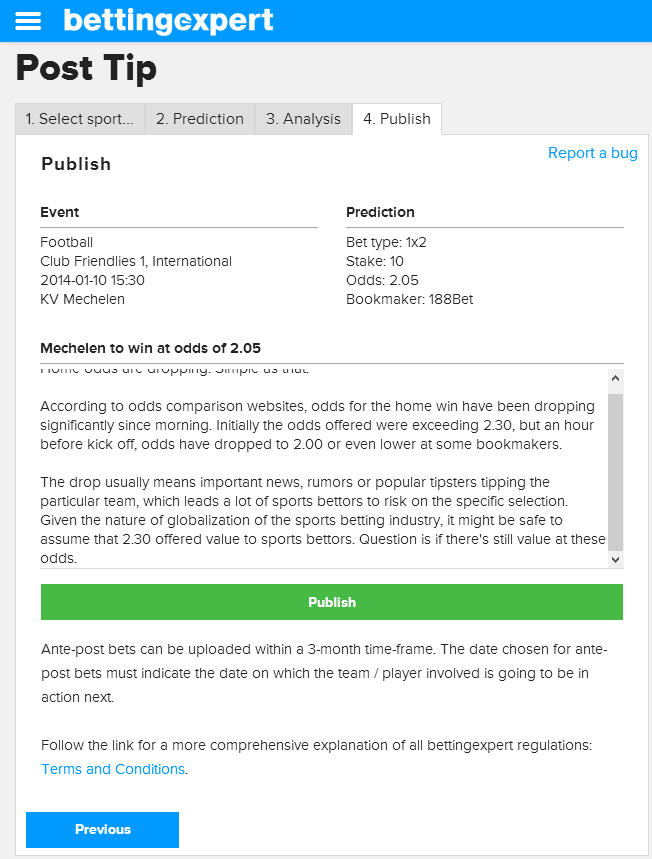Image resolution: width=652 pixels, height=859 pixels.
Task: Click the scrollbar down arrow
Action: click(615, 559)
